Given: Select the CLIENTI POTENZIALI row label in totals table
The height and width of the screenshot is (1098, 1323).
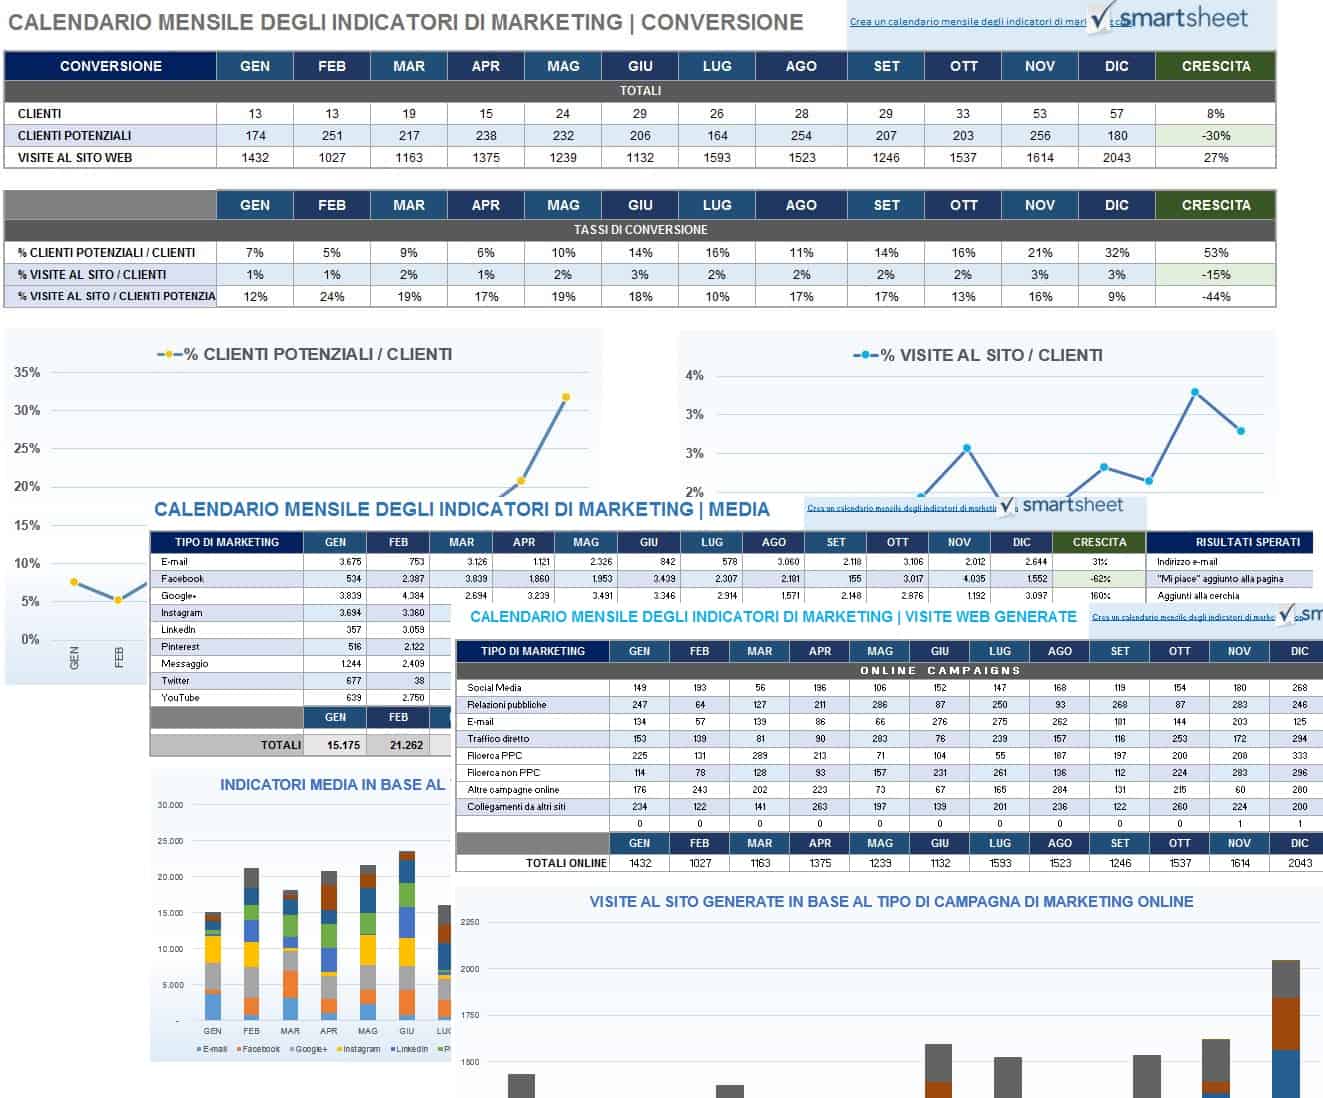Looking at the screenshot, I should pyautogui.click(x=110, y=135).
